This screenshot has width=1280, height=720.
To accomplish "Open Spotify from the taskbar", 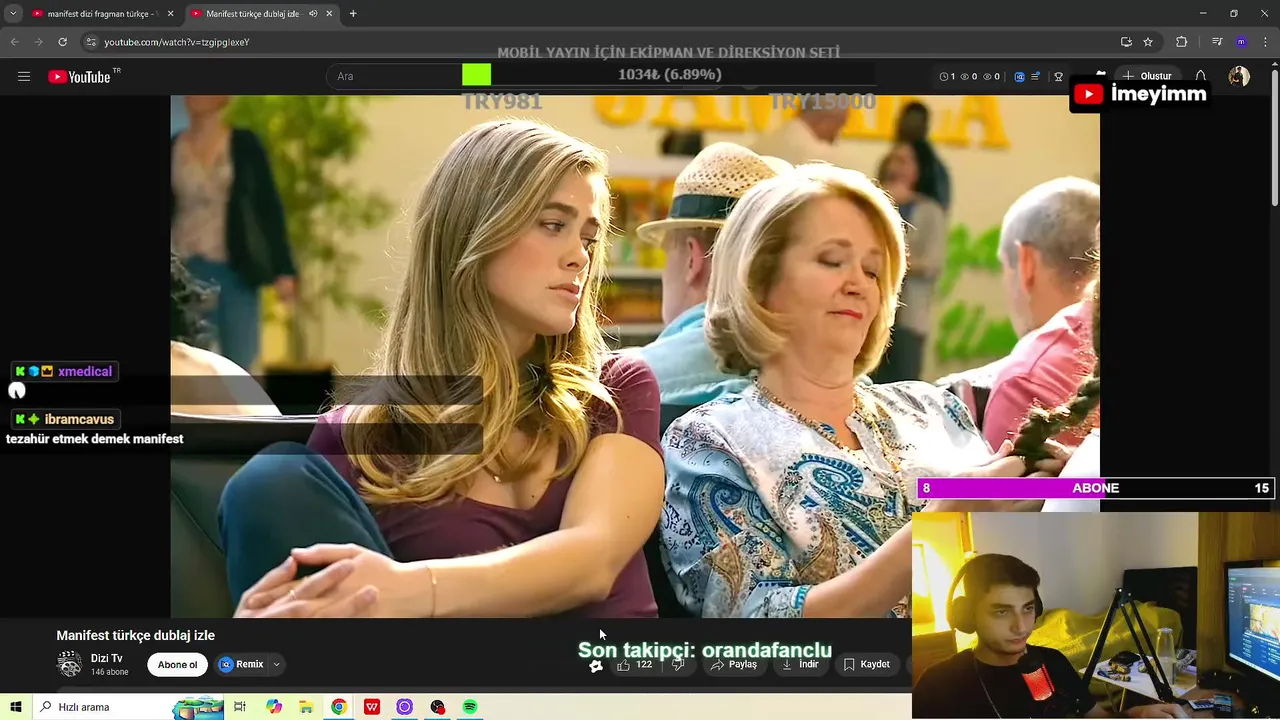I will pos(470,707).
